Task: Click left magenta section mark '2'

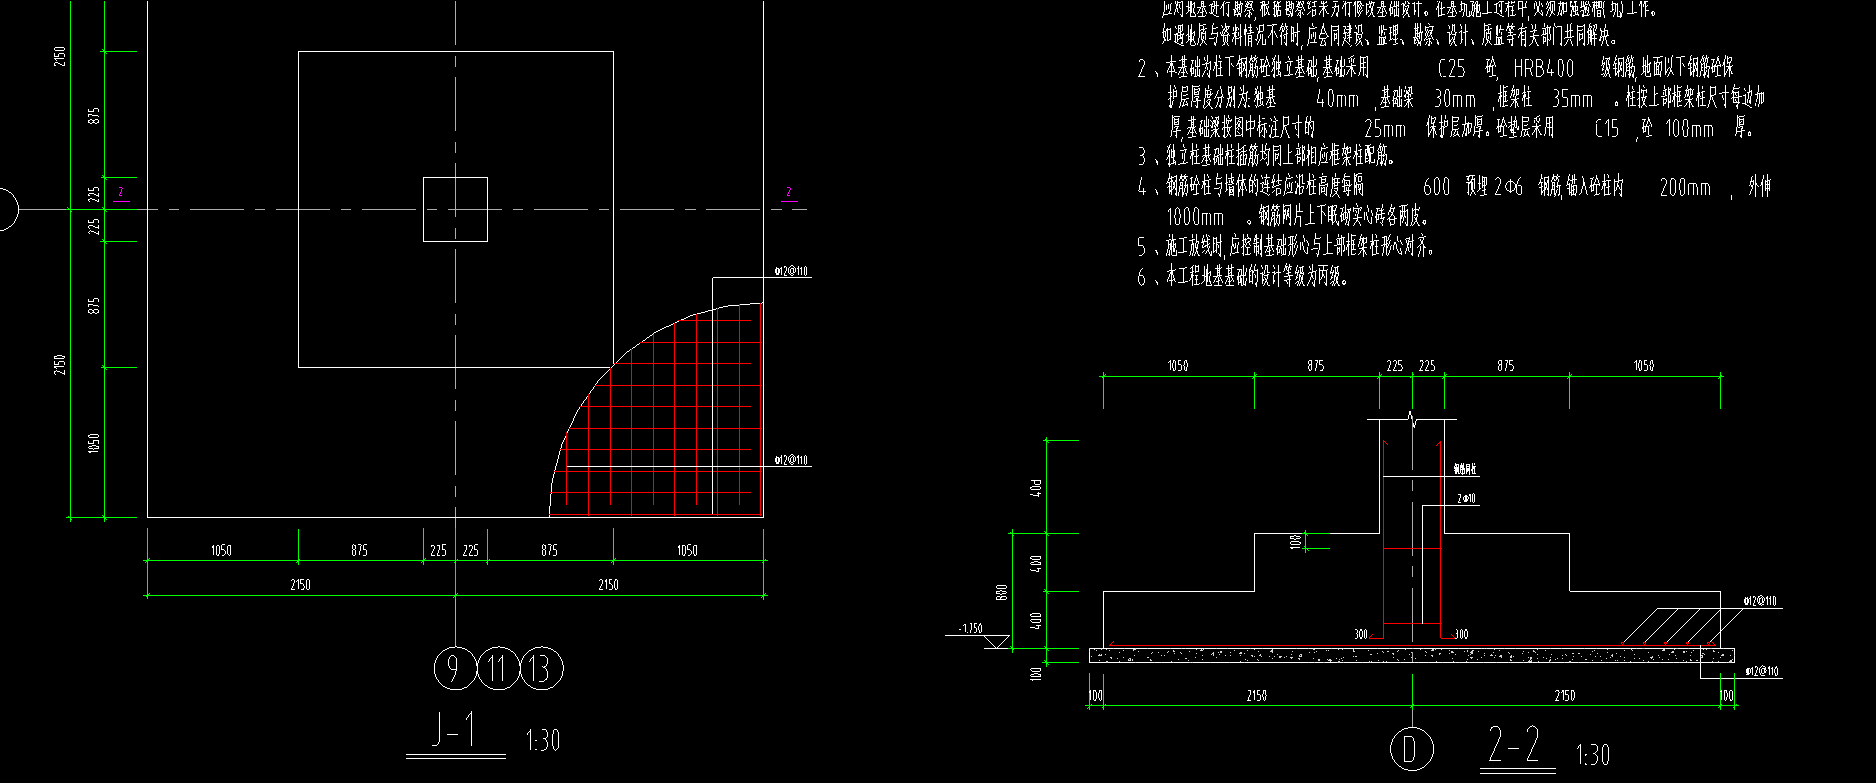Action: [x=121, y=192]
